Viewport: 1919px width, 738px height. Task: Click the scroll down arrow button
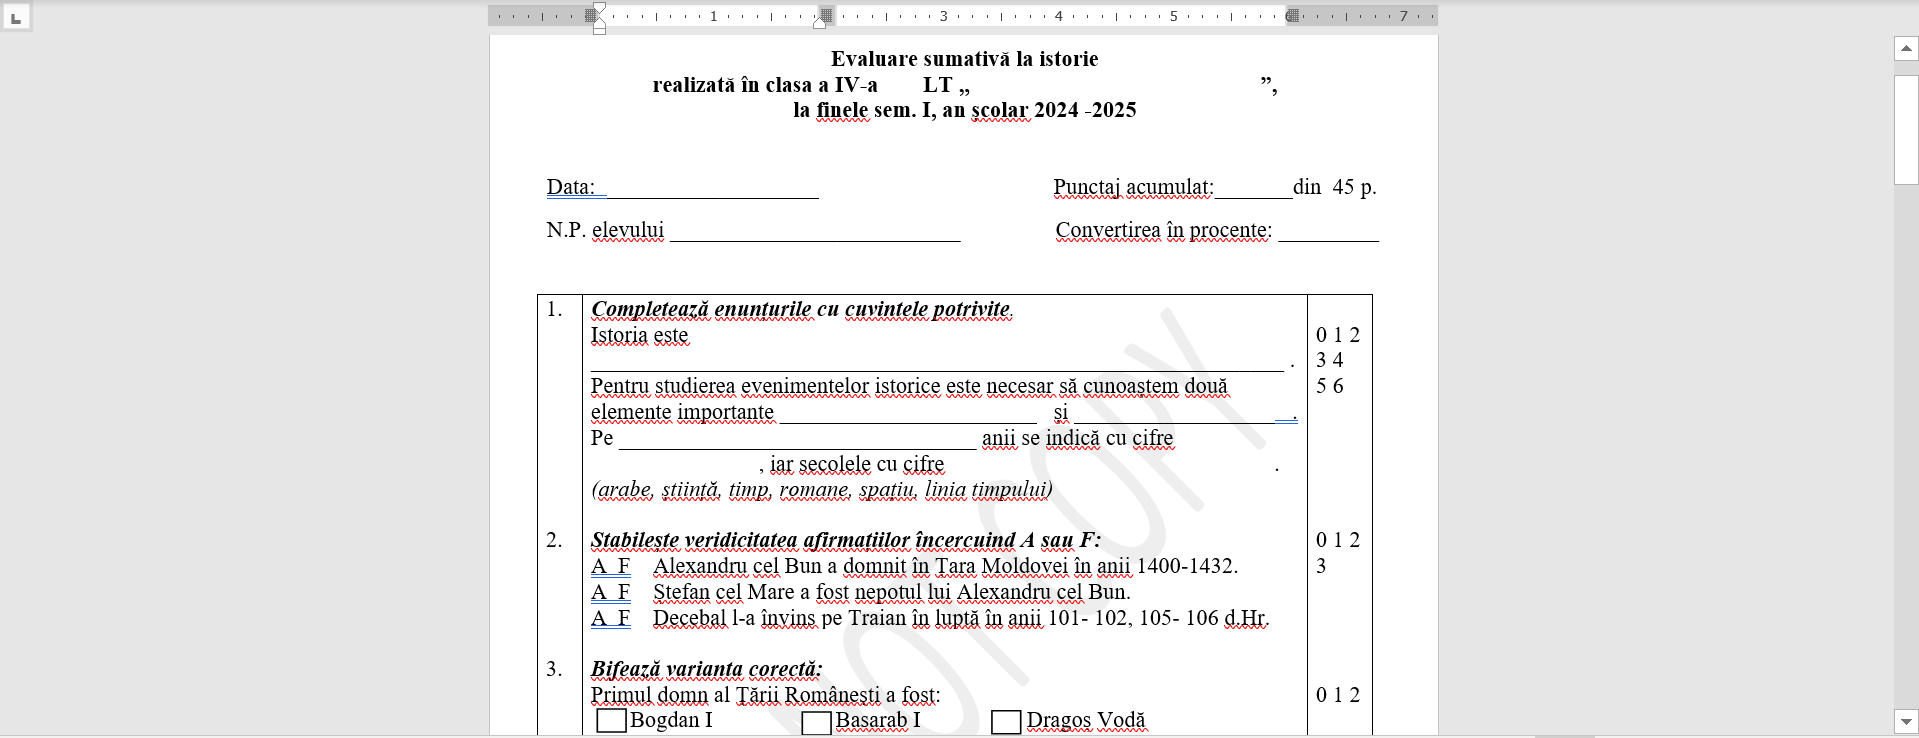(x=1905, y=720)
